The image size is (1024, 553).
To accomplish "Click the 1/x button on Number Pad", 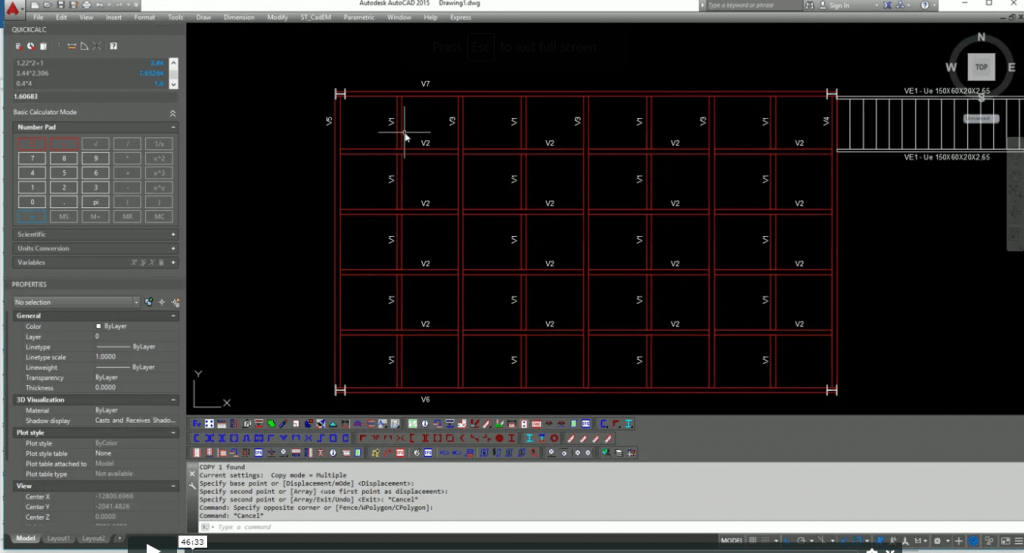I will click(x=159, y=144).
